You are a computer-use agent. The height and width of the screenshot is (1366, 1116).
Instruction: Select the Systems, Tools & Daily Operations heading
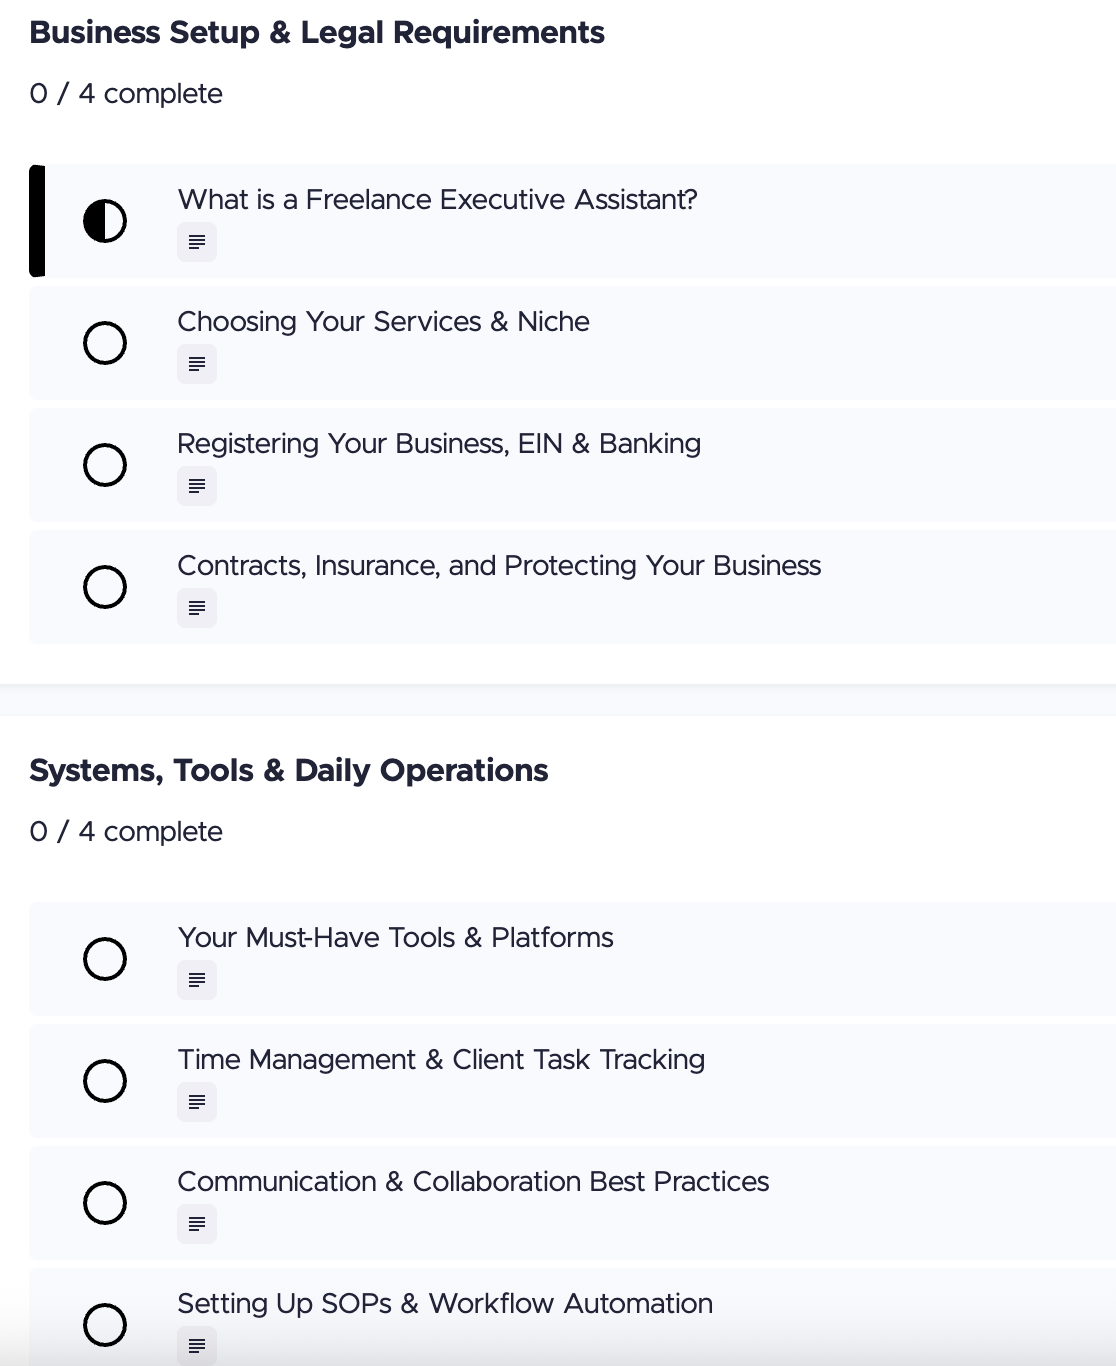289,770
